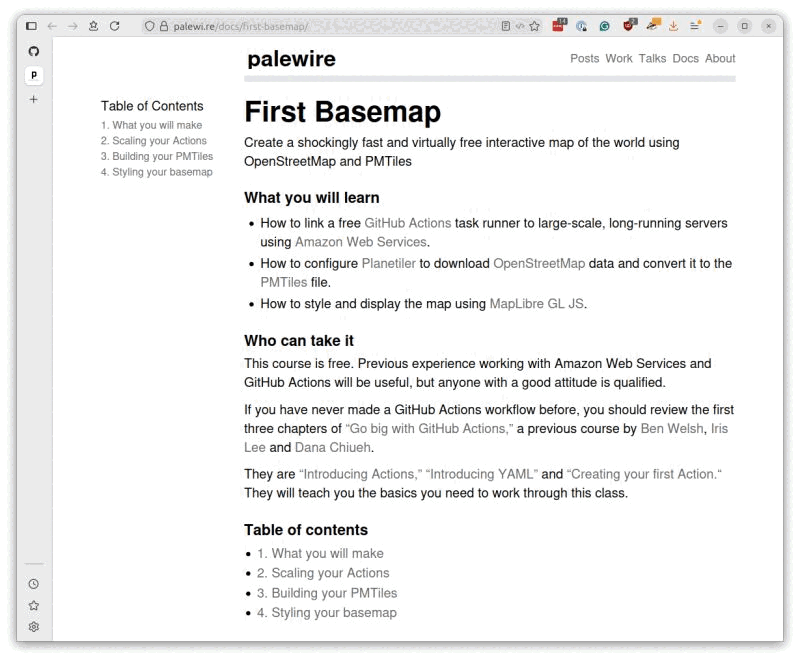Open '3. Building your PMTiles' bottom list link

327,593
